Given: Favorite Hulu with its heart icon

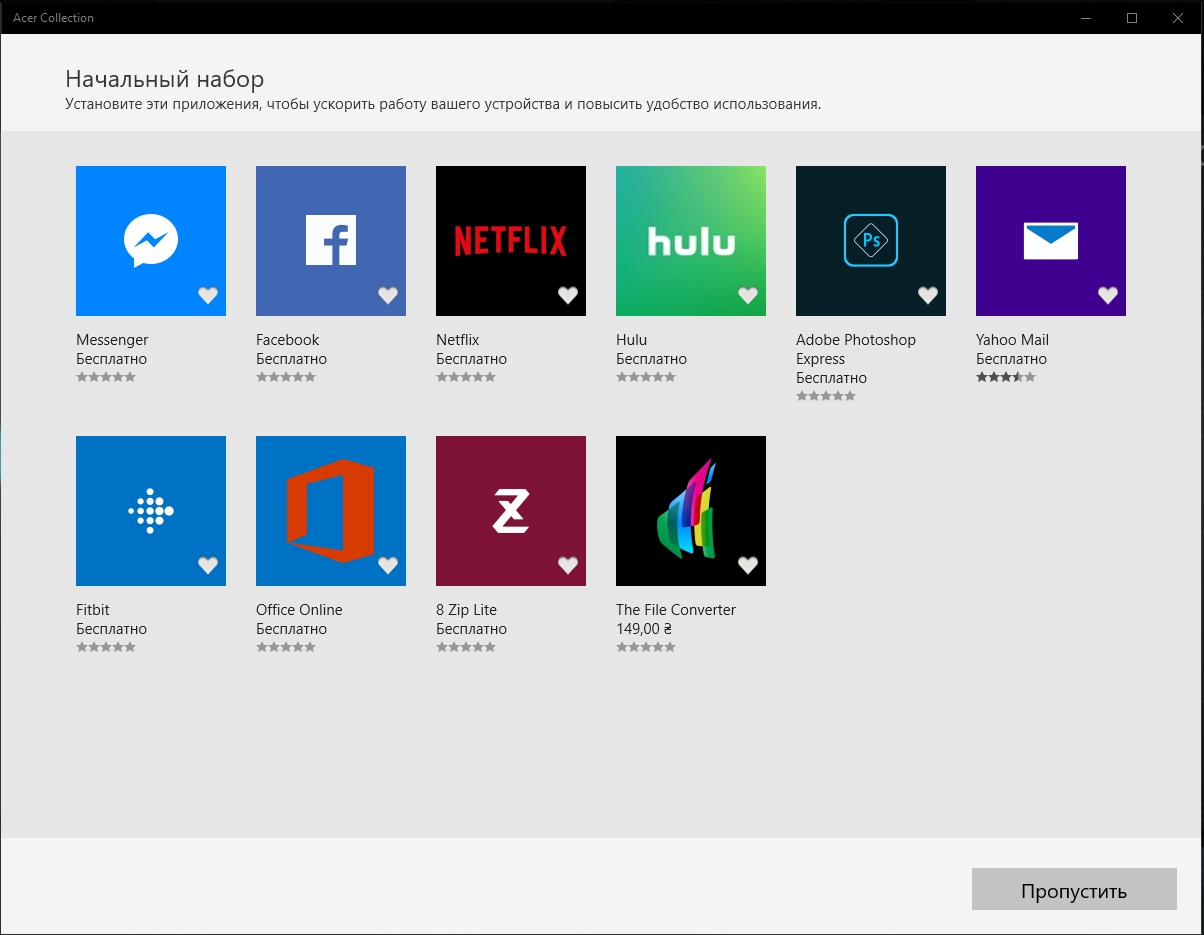Looking at the screenshot, I should (748, 295).
